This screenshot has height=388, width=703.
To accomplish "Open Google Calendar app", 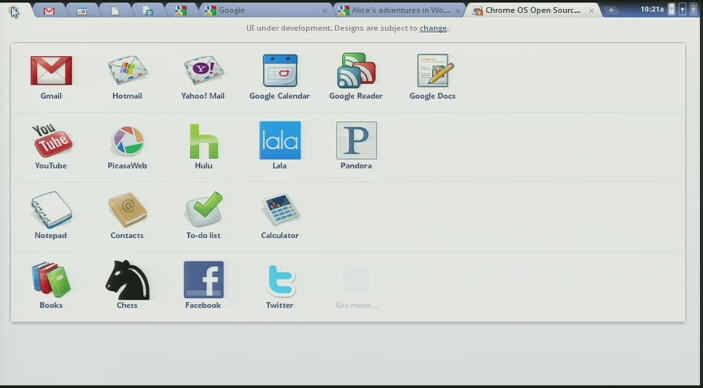I will pyautogui.click(x=280, y=70).
